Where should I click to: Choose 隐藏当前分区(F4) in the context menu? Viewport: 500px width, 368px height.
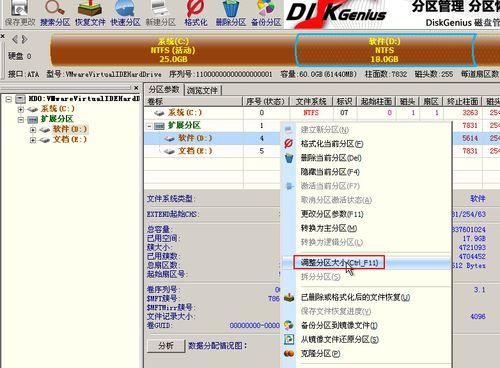366,172
